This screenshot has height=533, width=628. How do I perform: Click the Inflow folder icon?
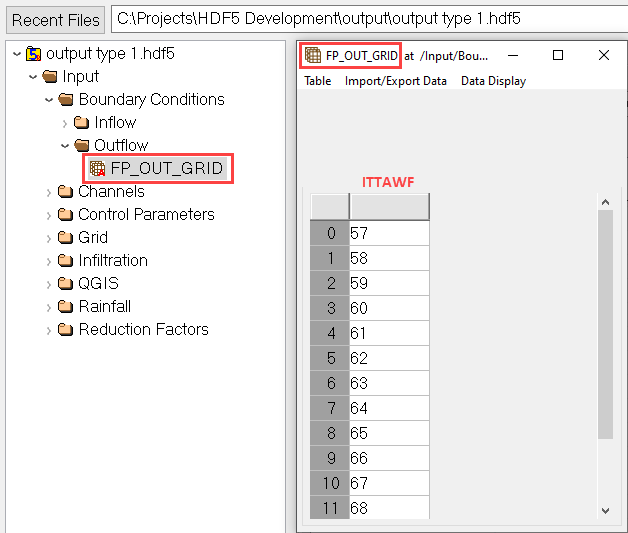pyautogui.click(x=82, y=122)
